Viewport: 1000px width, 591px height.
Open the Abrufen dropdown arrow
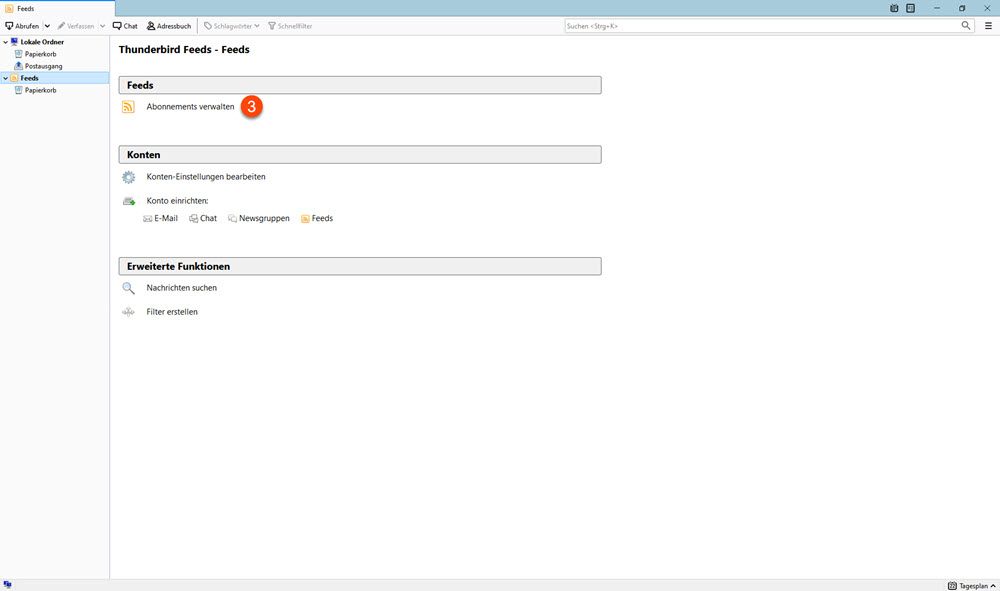click(x=47, y=26)
